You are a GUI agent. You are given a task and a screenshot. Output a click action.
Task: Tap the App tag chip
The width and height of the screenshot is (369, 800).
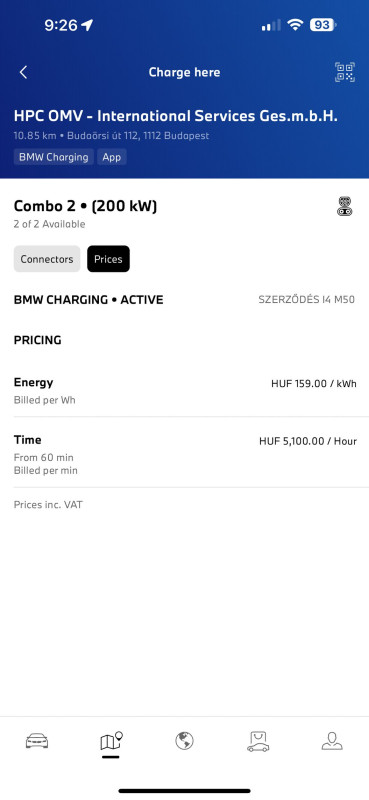pos(112,157)
